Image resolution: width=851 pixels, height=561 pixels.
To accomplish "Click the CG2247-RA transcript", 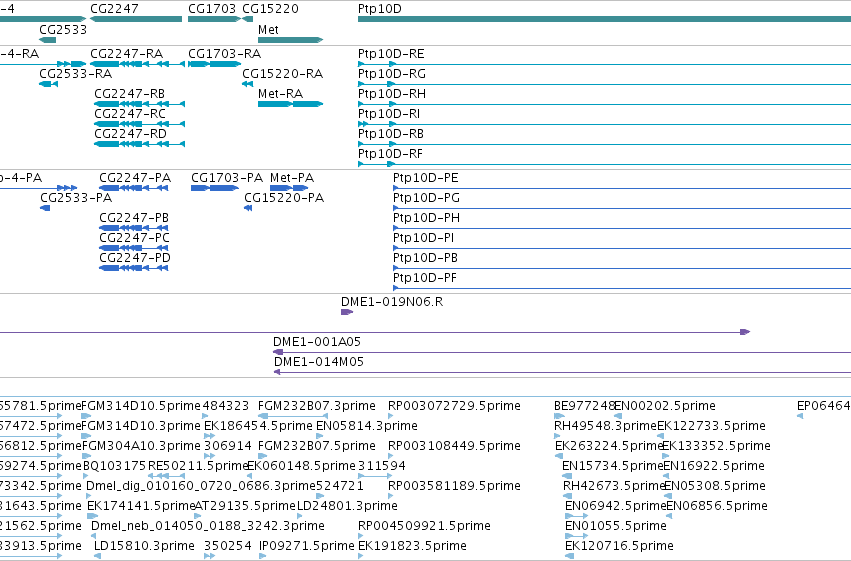I will pyautogui.click(x=138, y=64).
